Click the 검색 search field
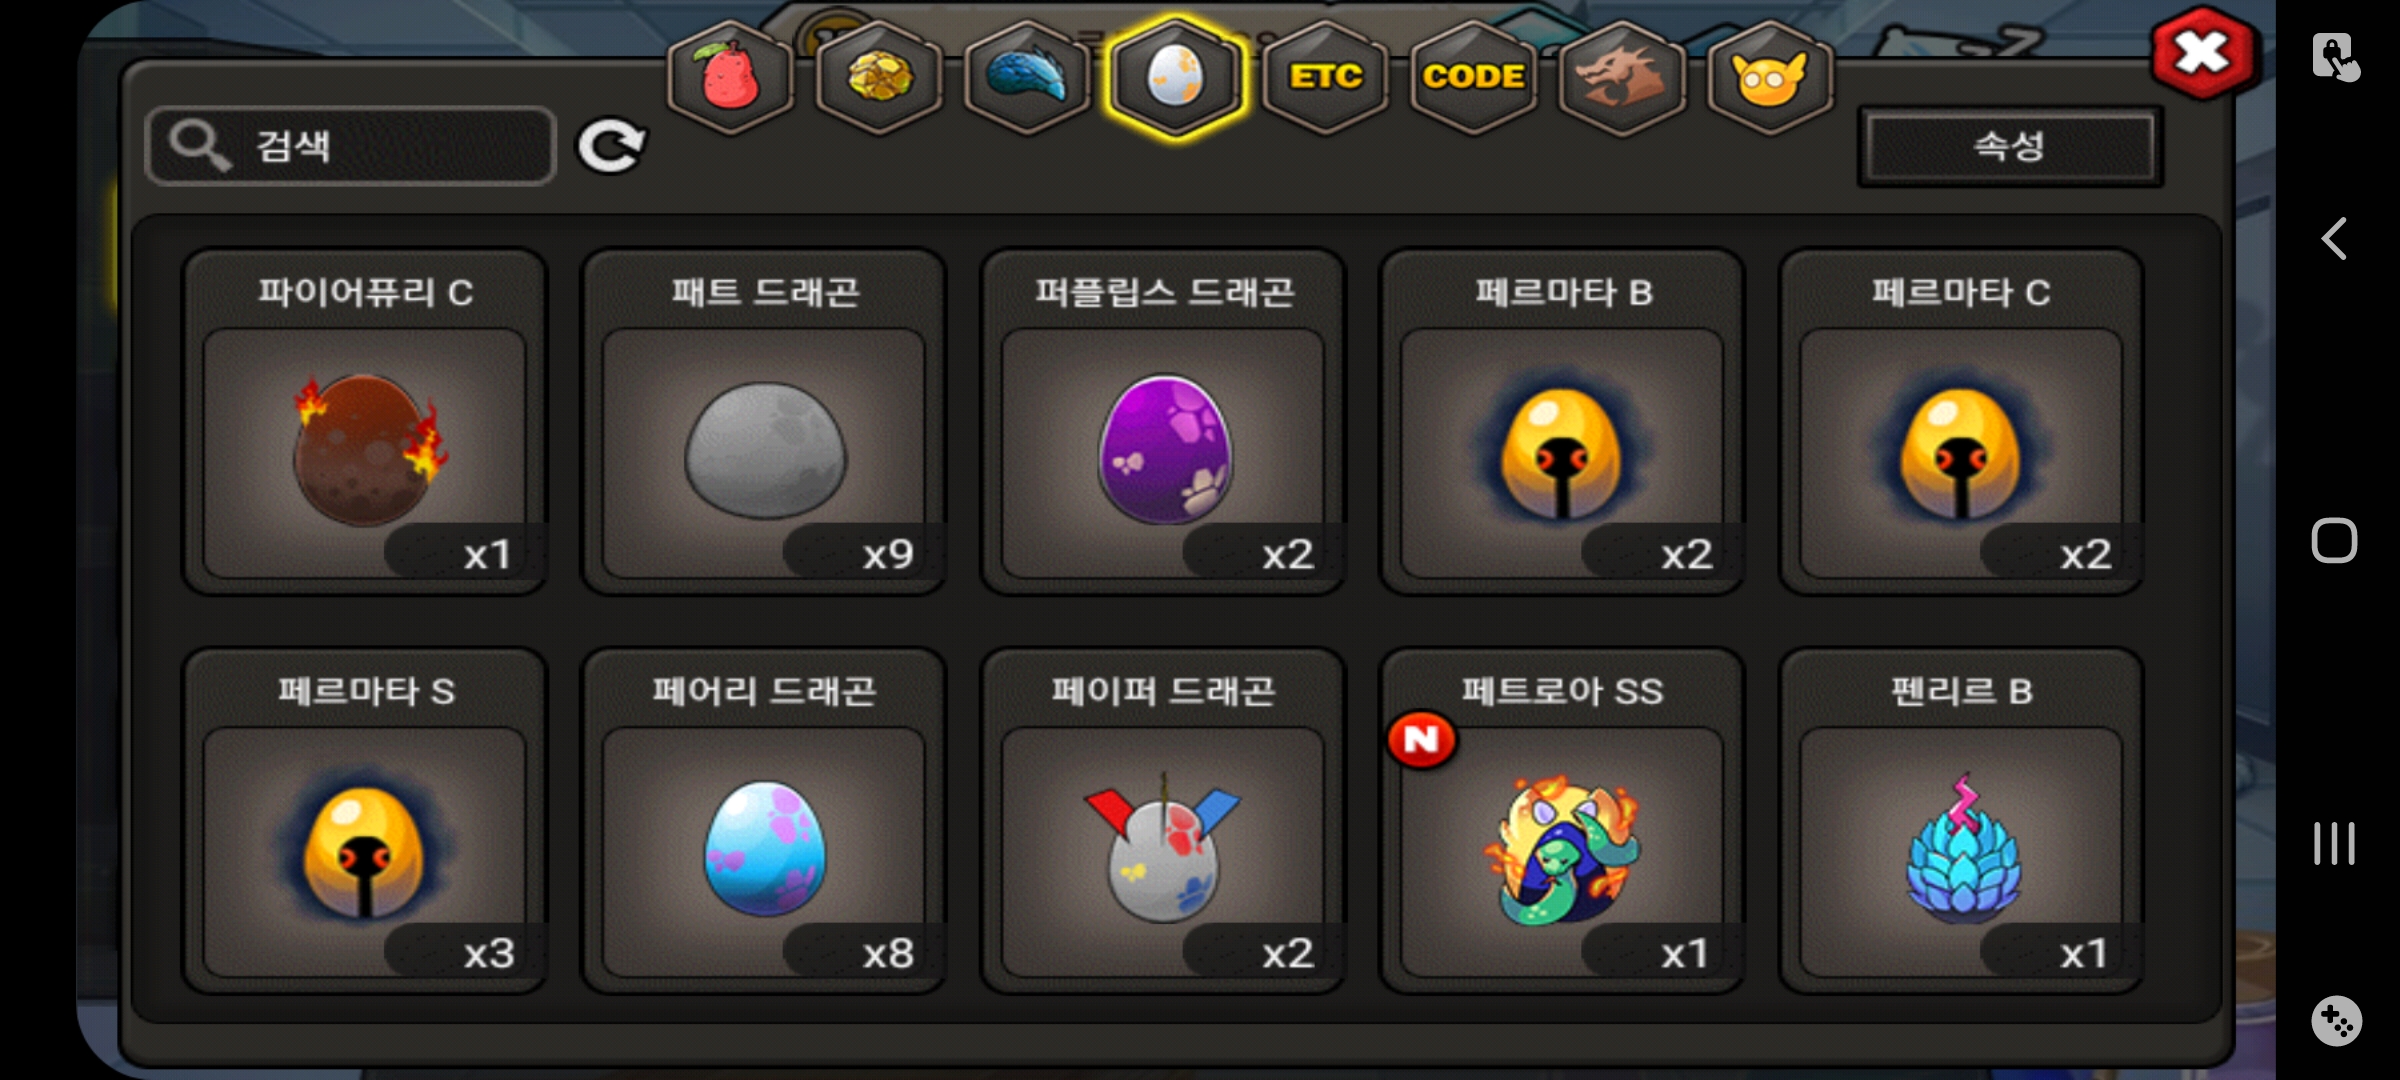Image resolution: width=2400 pixels, height=1080 pixels. [350, 146]
